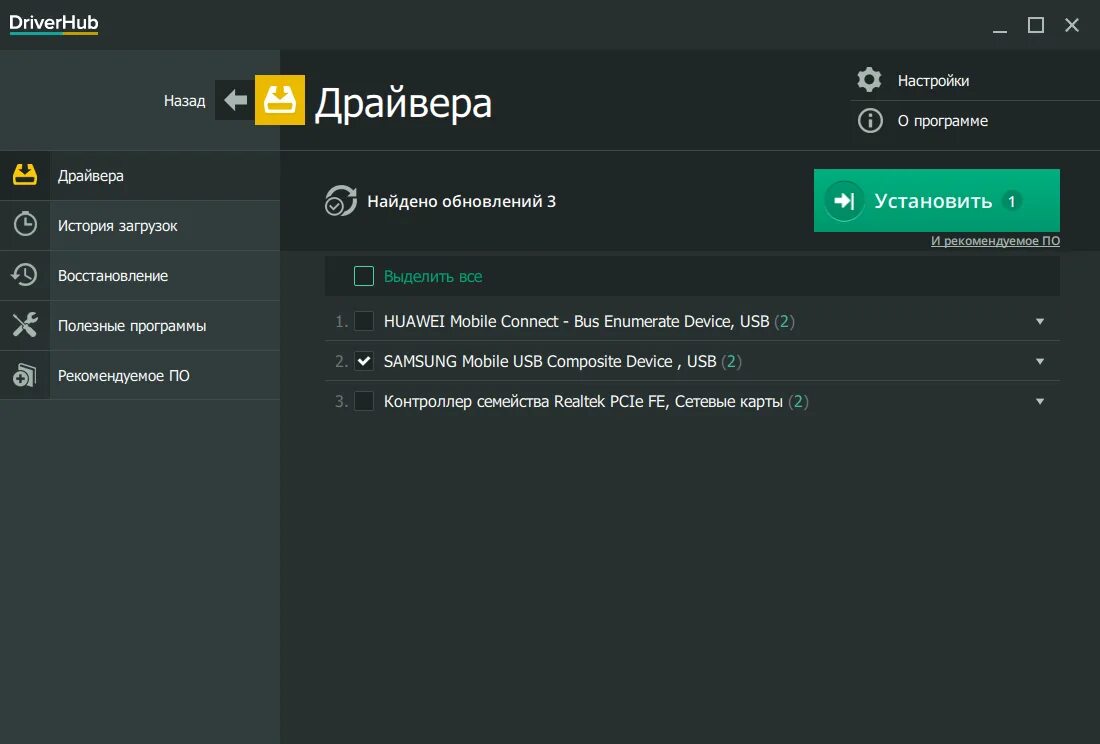Click the About program info icon
The width and height of the screenshot is (1100, 744).
pyautogui.click(x=870, y=121)
